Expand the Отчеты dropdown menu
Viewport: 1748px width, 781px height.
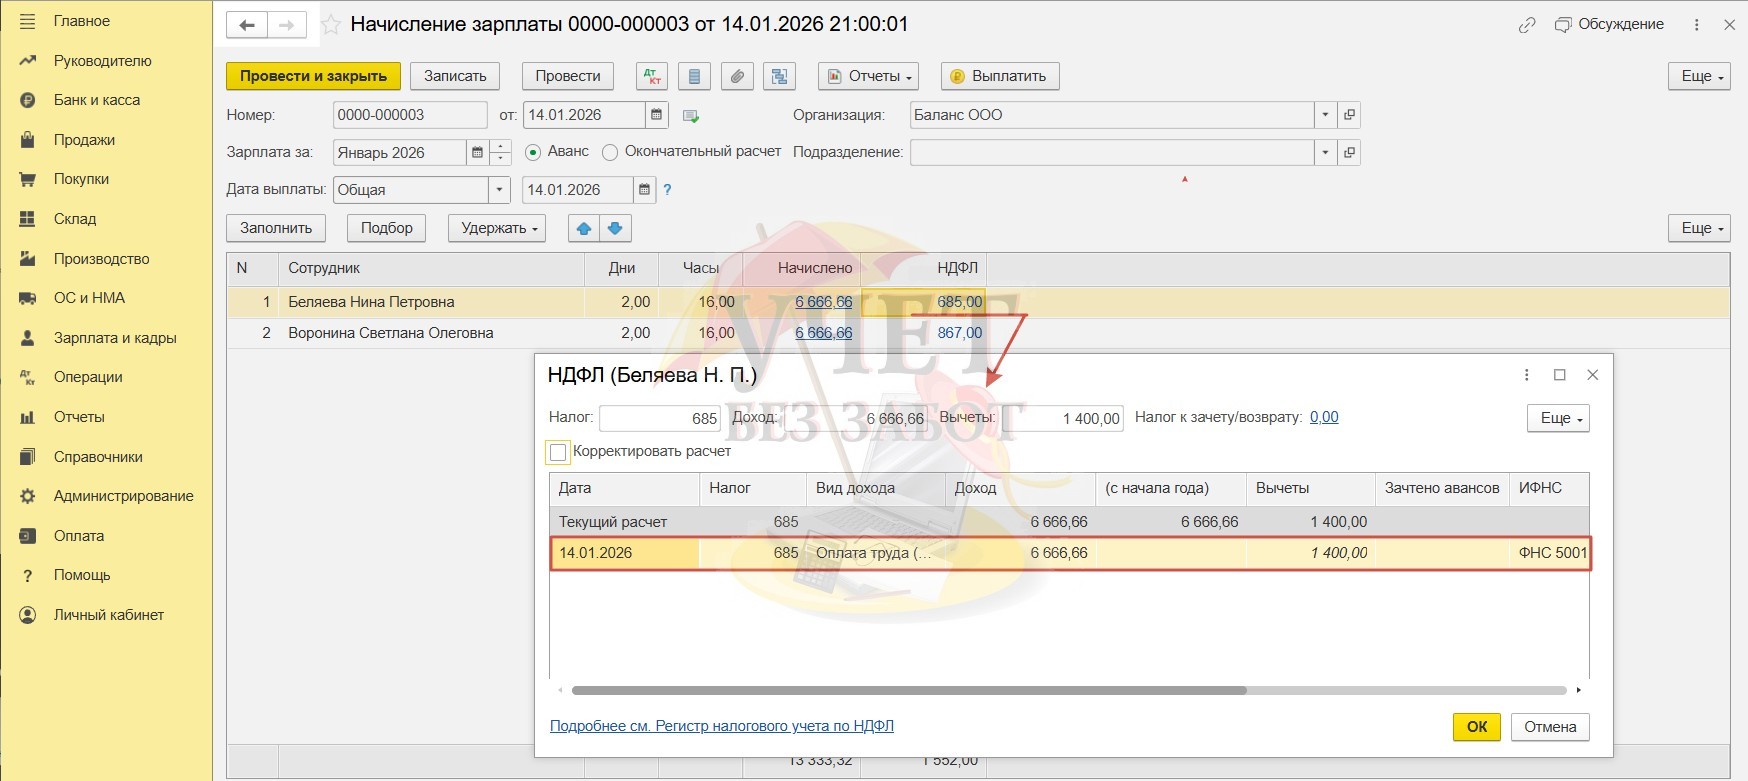pos(868,76)
